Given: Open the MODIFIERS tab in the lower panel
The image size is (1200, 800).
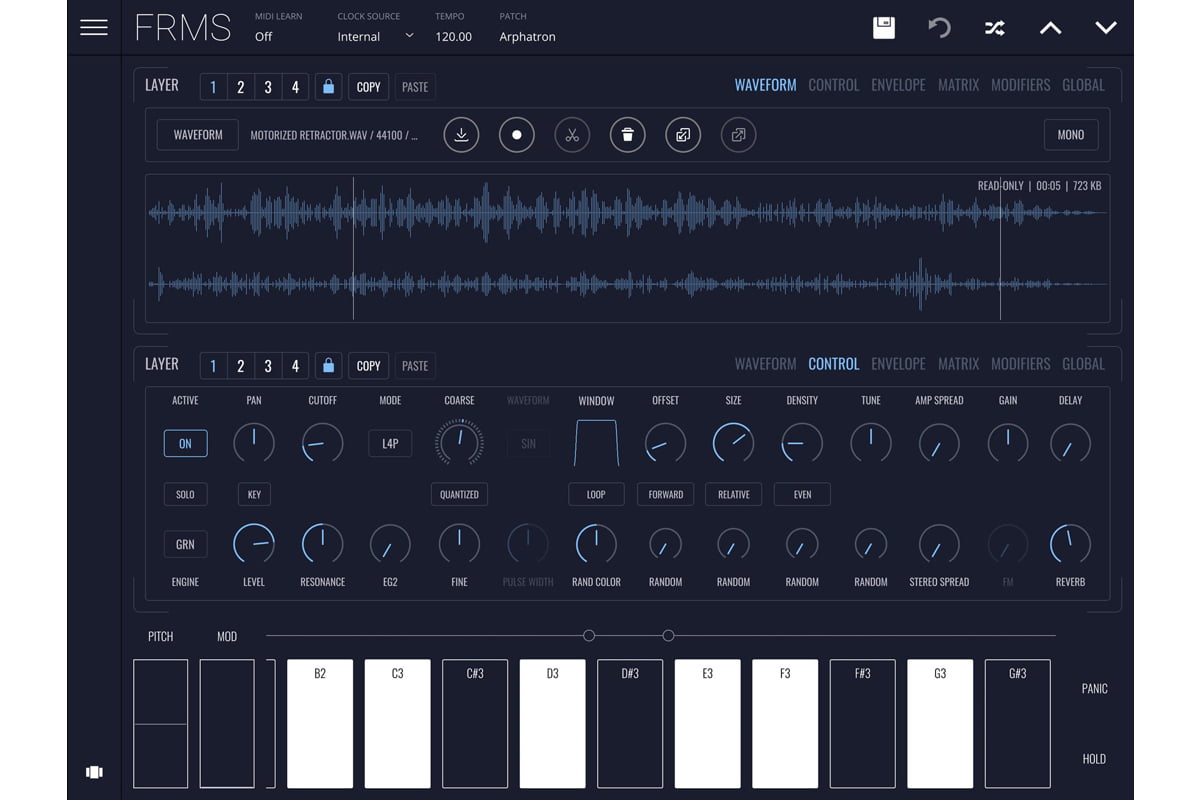Looking at the screenshot, I should tap(1020, 364).
